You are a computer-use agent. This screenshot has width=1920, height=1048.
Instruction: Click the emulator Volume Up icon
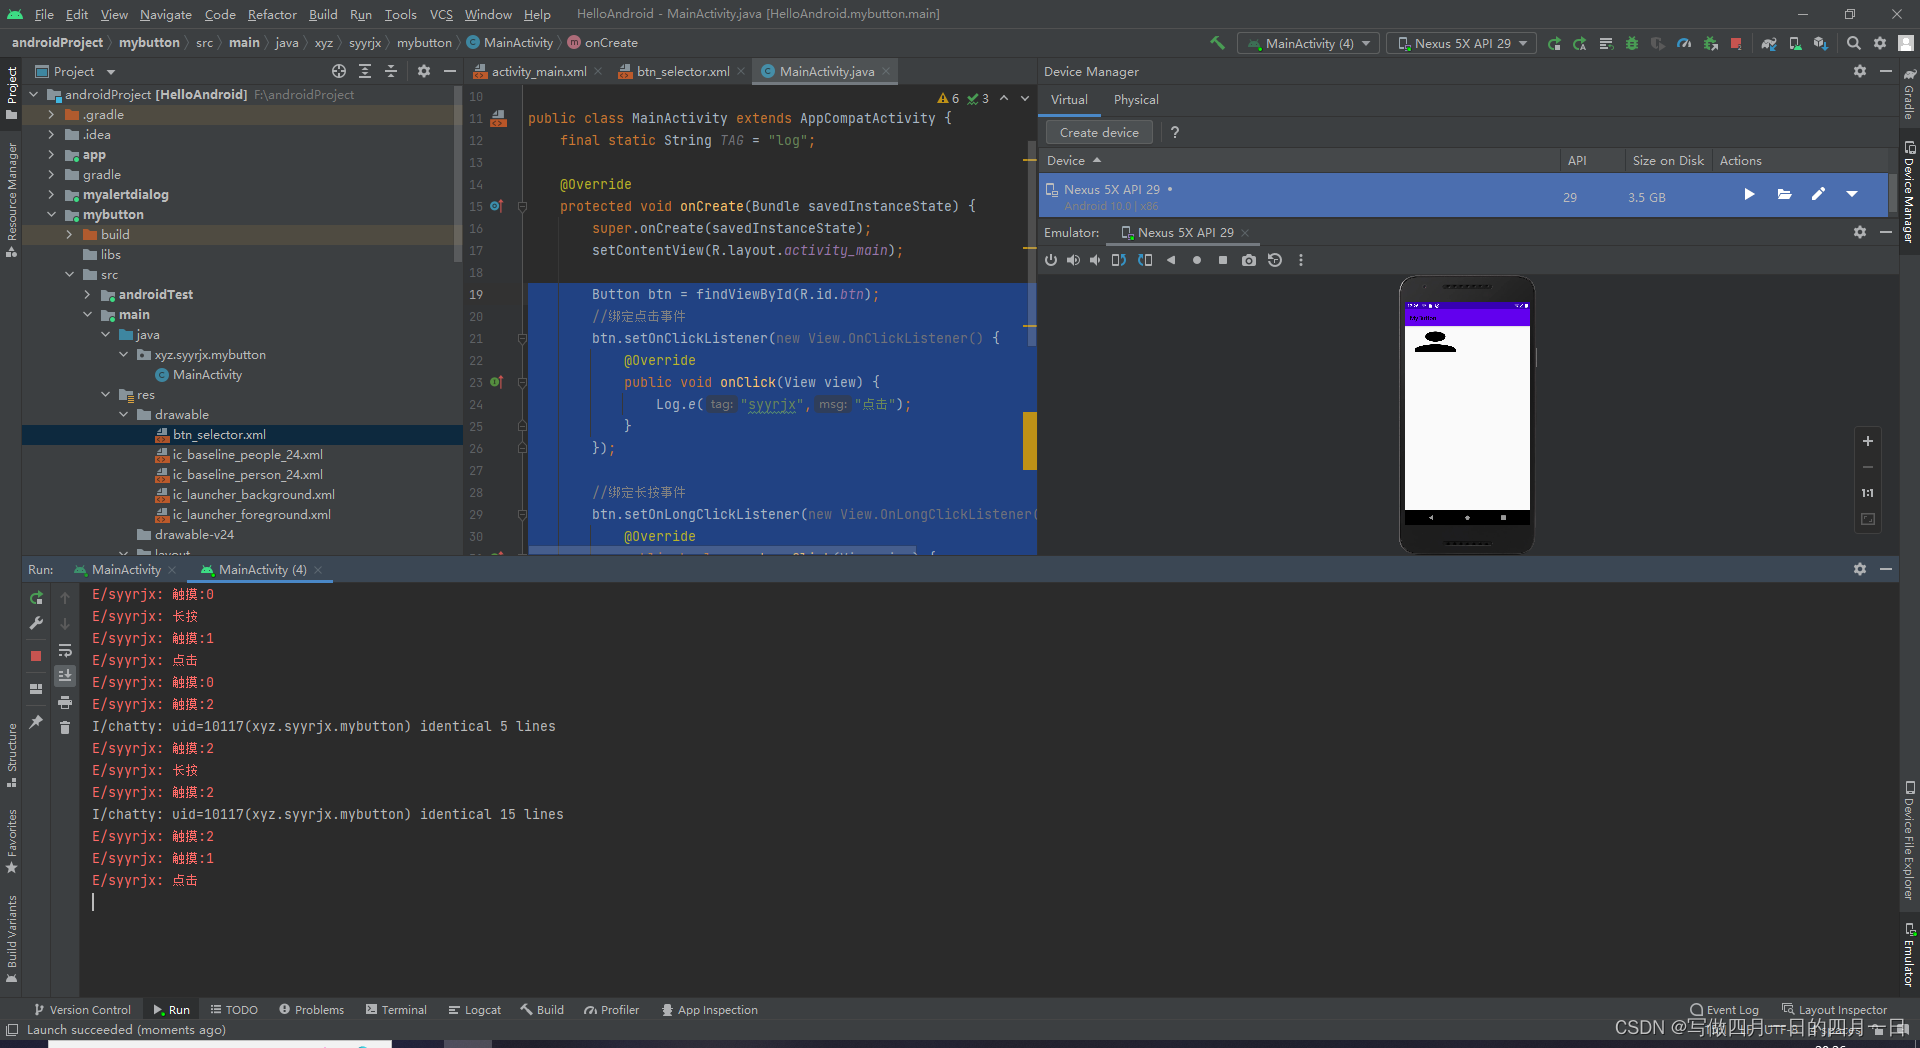(x=1073, y=260)
